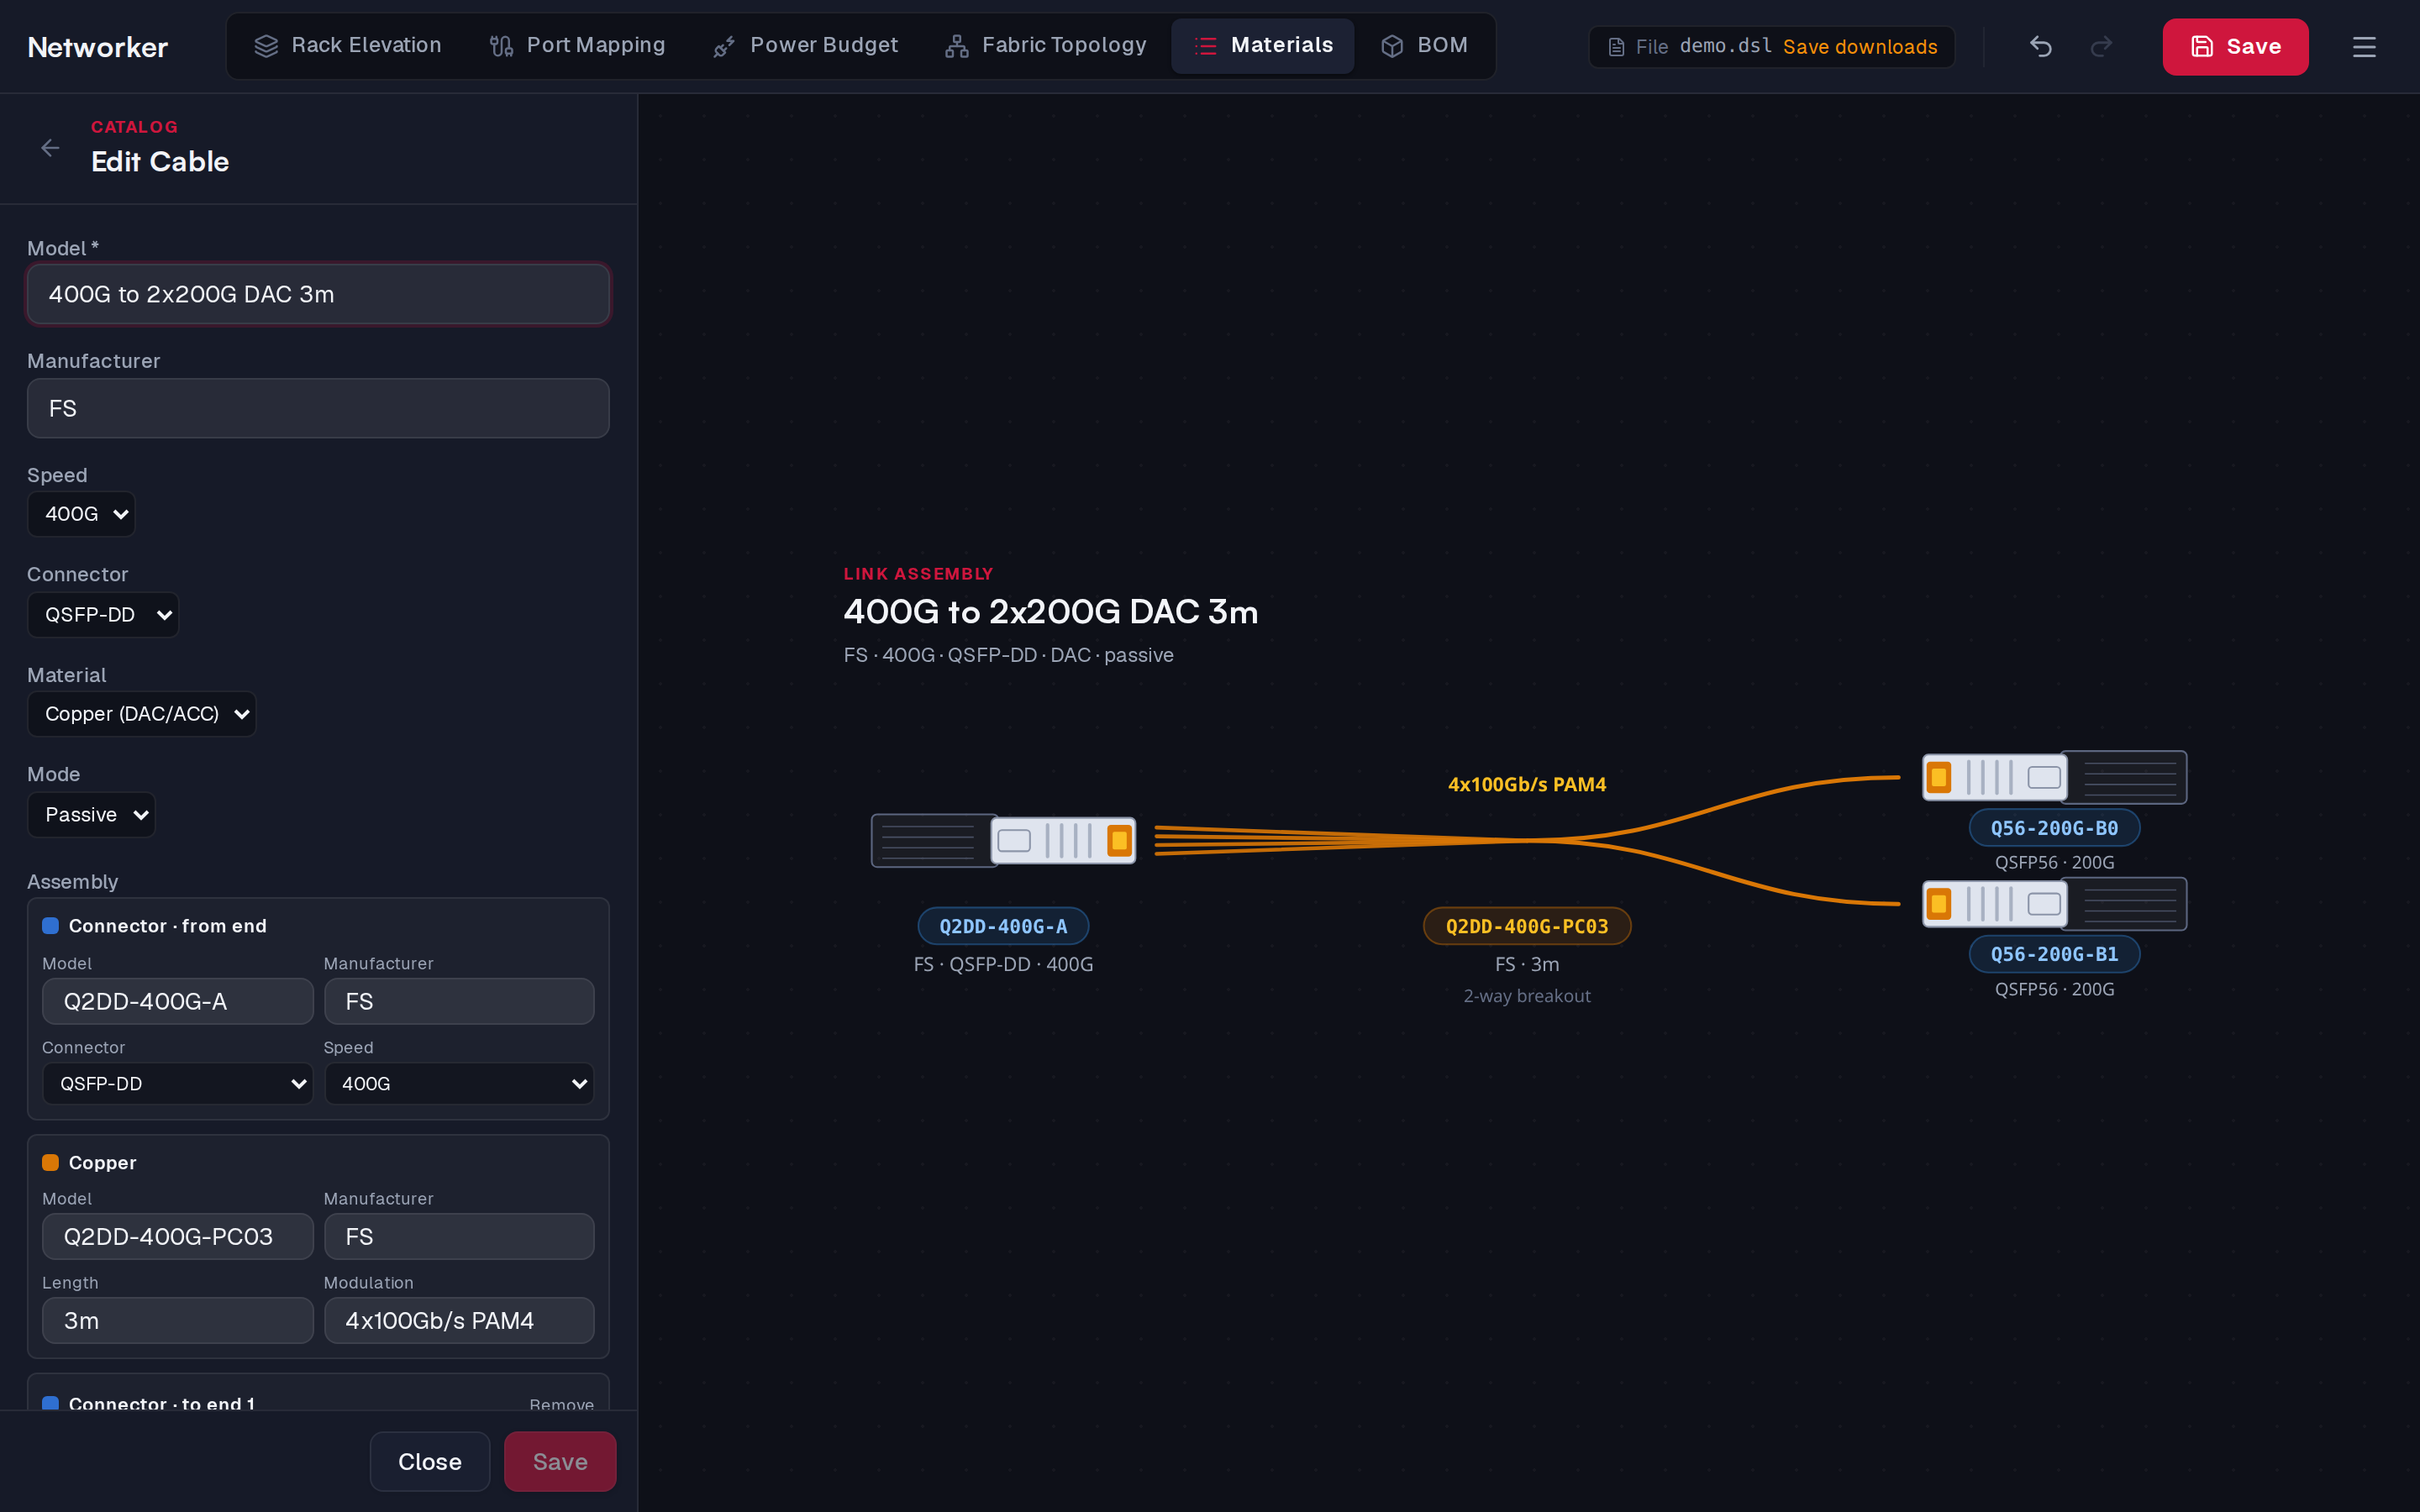This screenshot has height=1512, width=2420.
Task: Click the top Manufacturer FS field
Action: (x=318, y=408)
